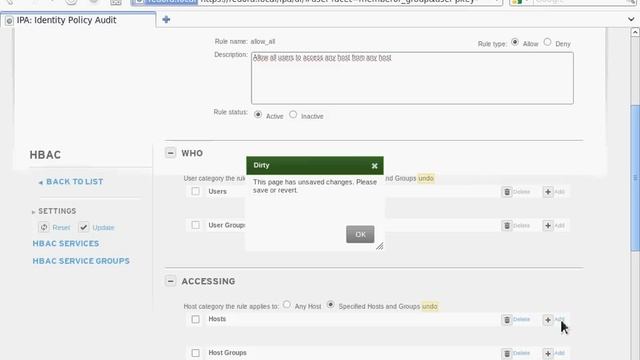
Task: Tick the User Groups checkbox
Action: (196, 225)
